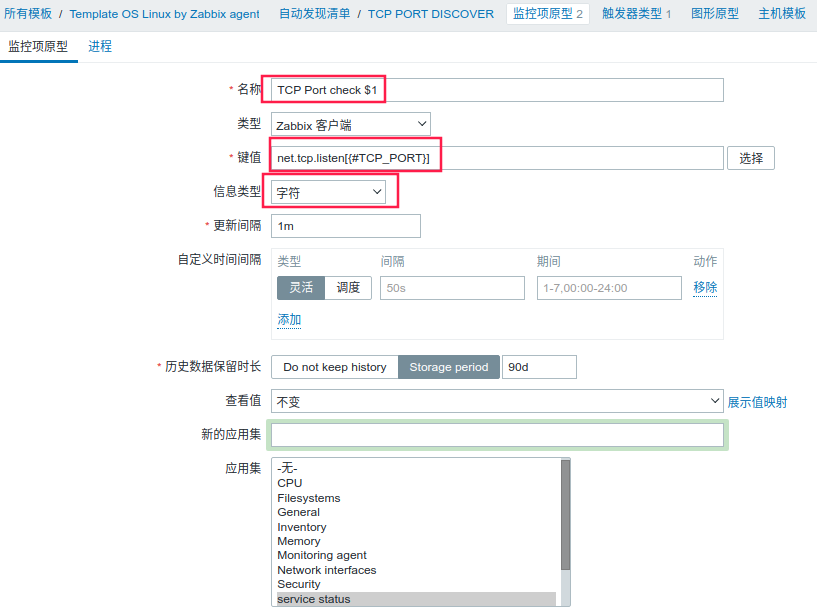Select CPU in the 应用集 list
Viewport: 817px width, 612px height.
coord(290,482)
